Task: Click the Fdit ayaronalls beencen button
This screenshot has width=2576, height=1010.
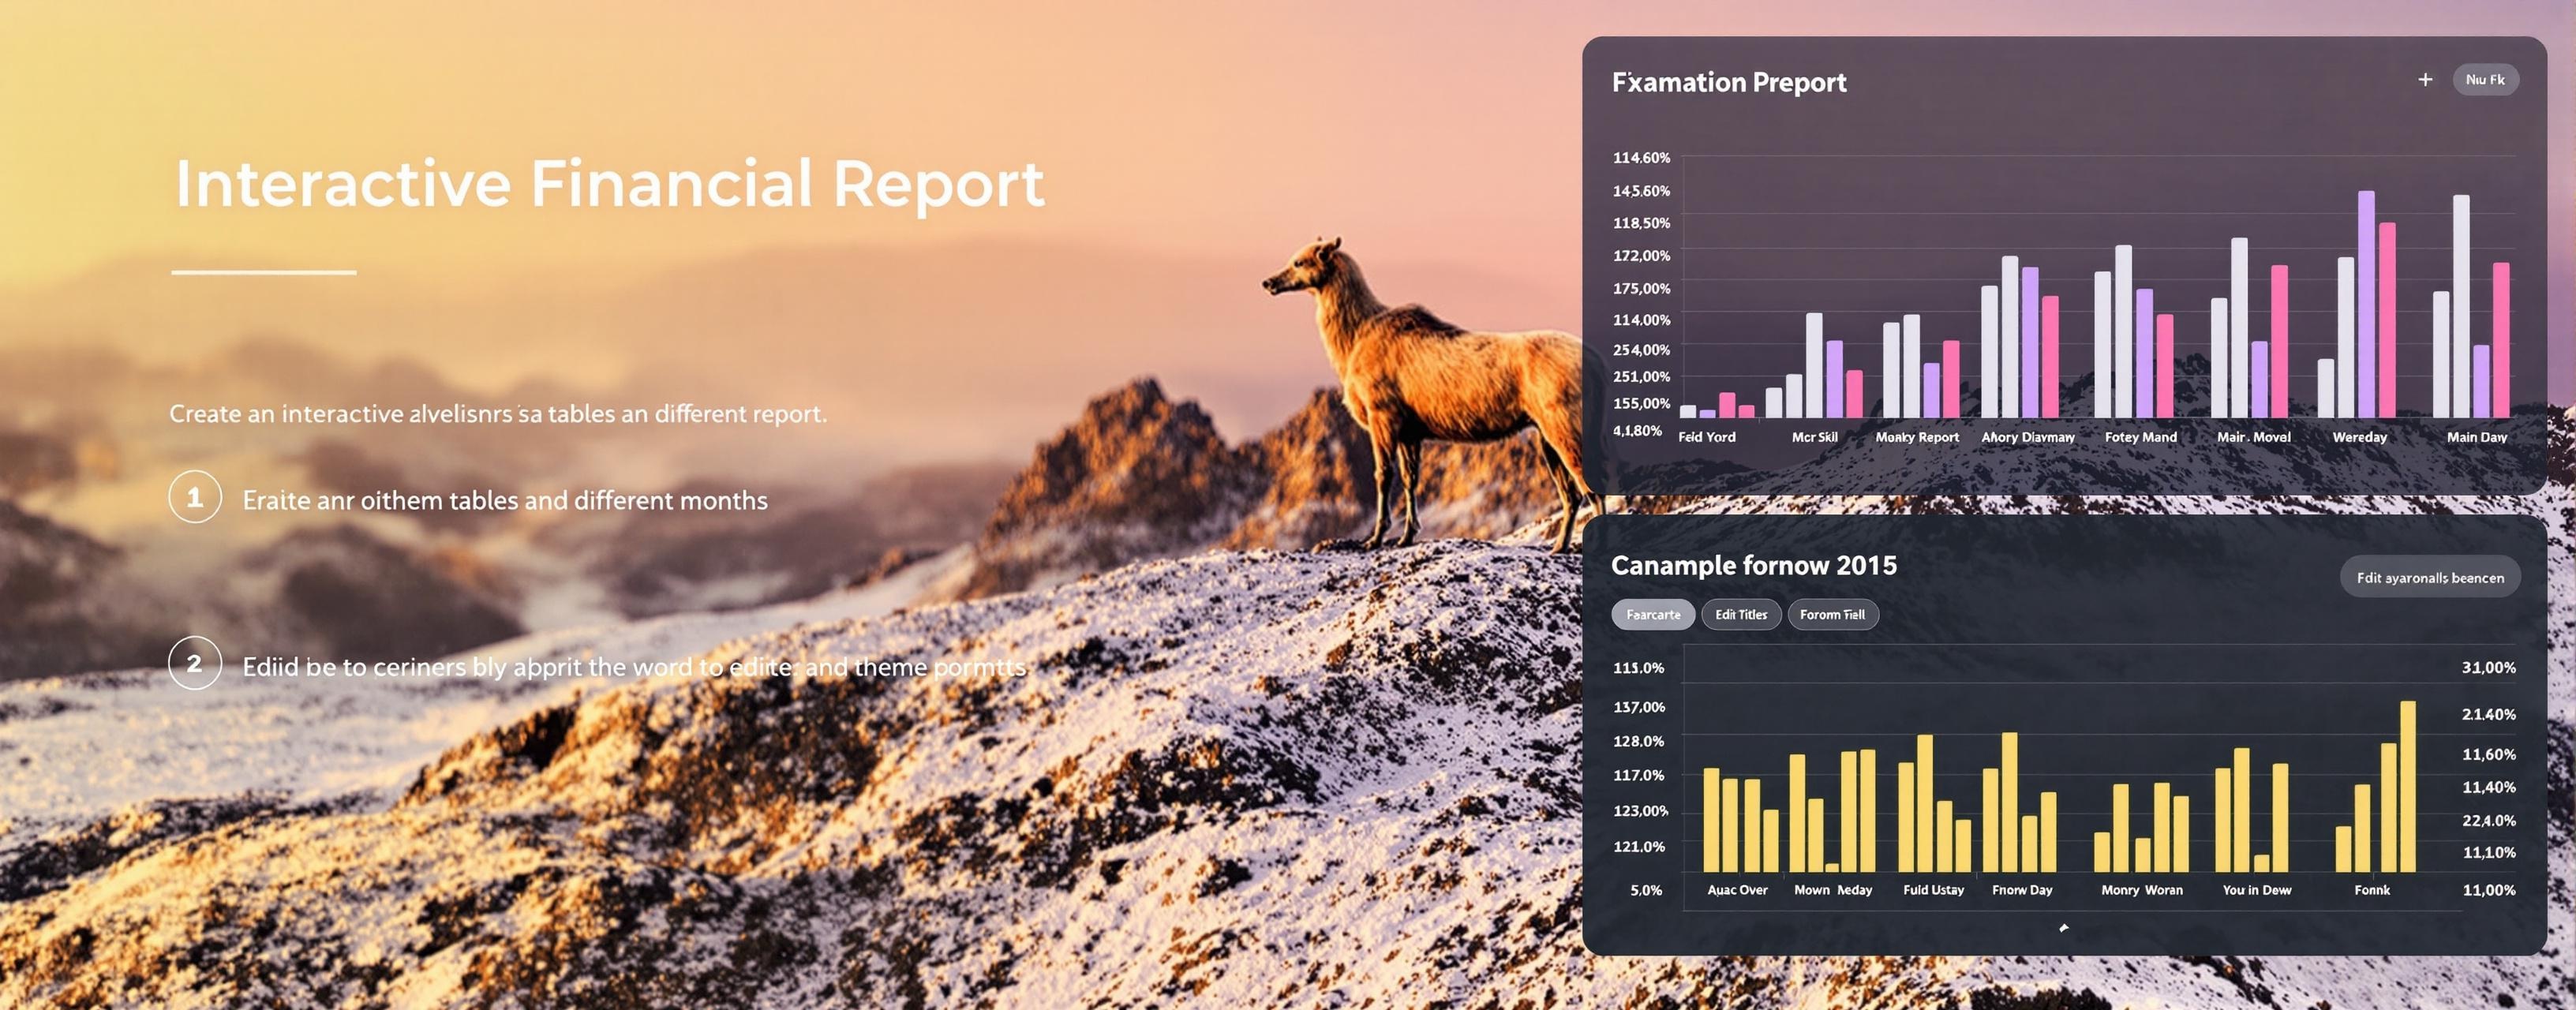Action: tap(2430, 577)
